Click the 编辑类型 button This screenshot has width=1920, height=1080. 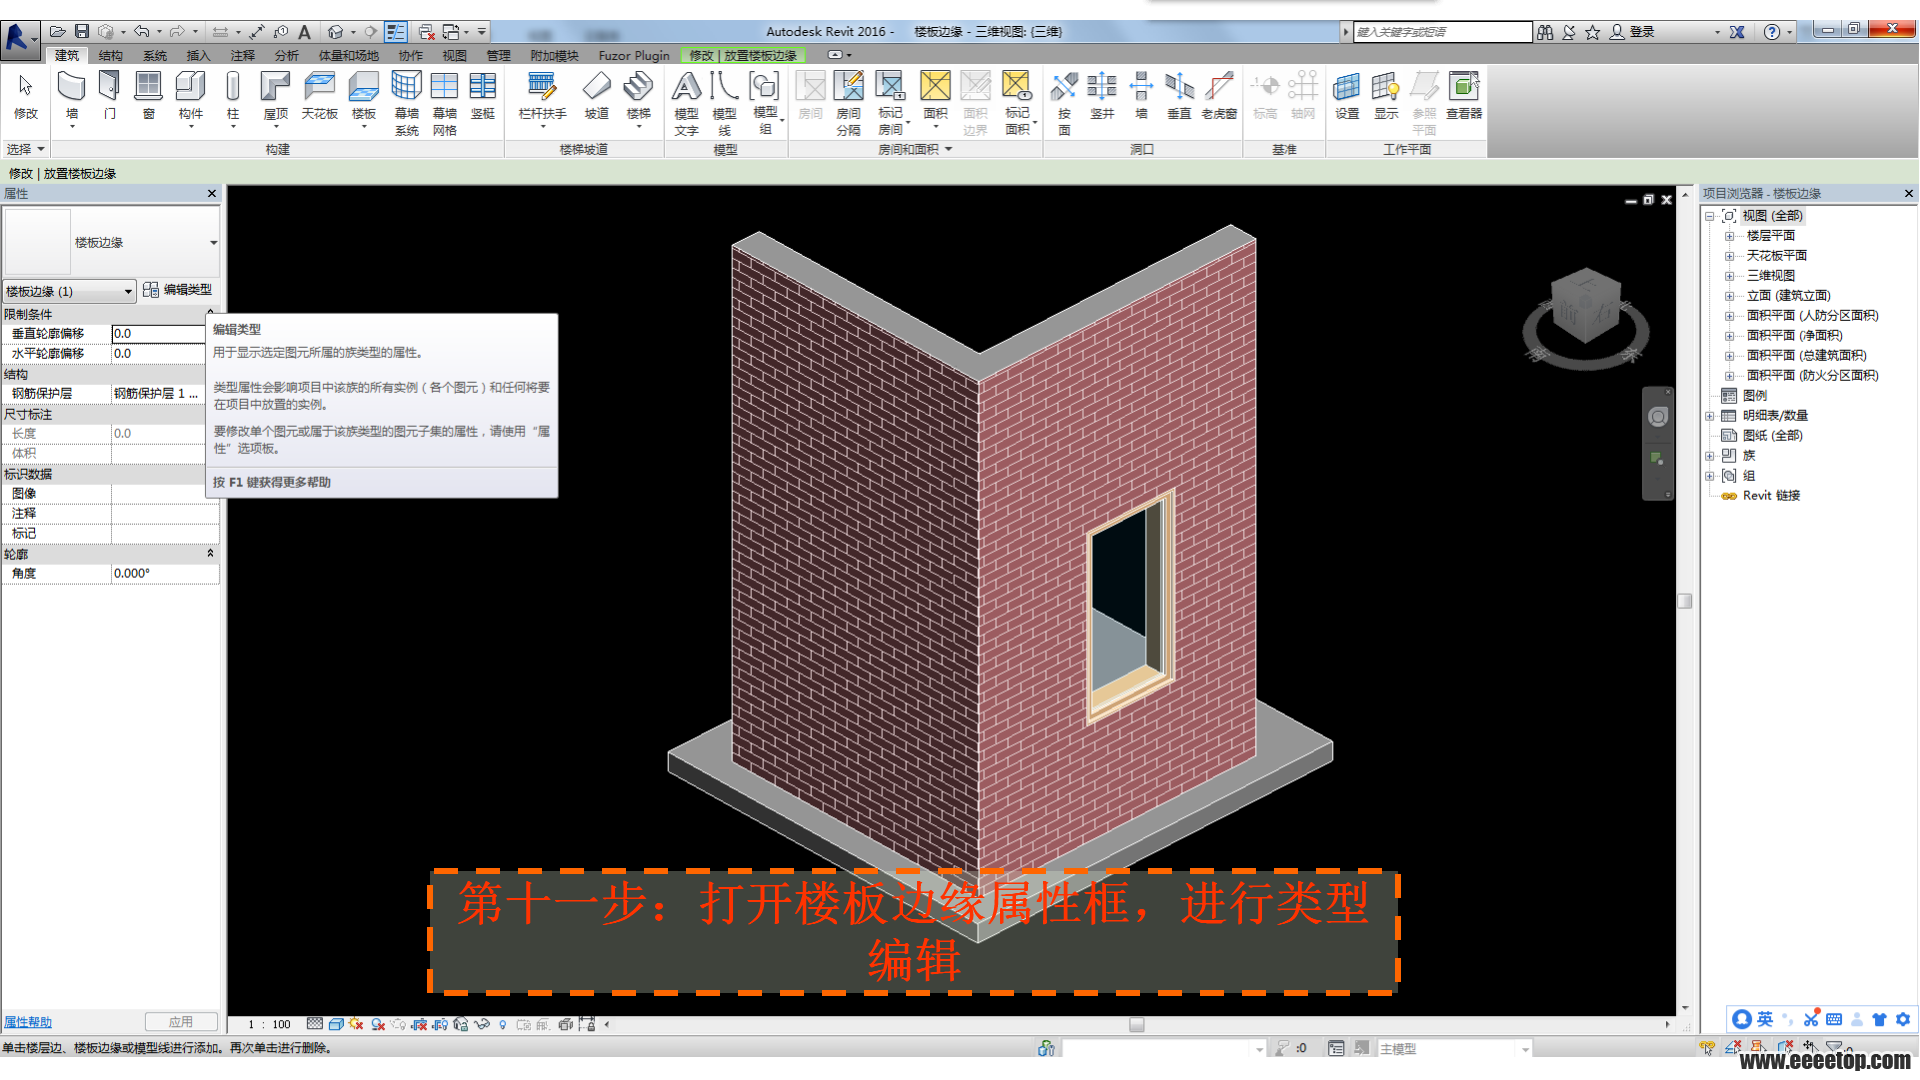click(178, 290)
